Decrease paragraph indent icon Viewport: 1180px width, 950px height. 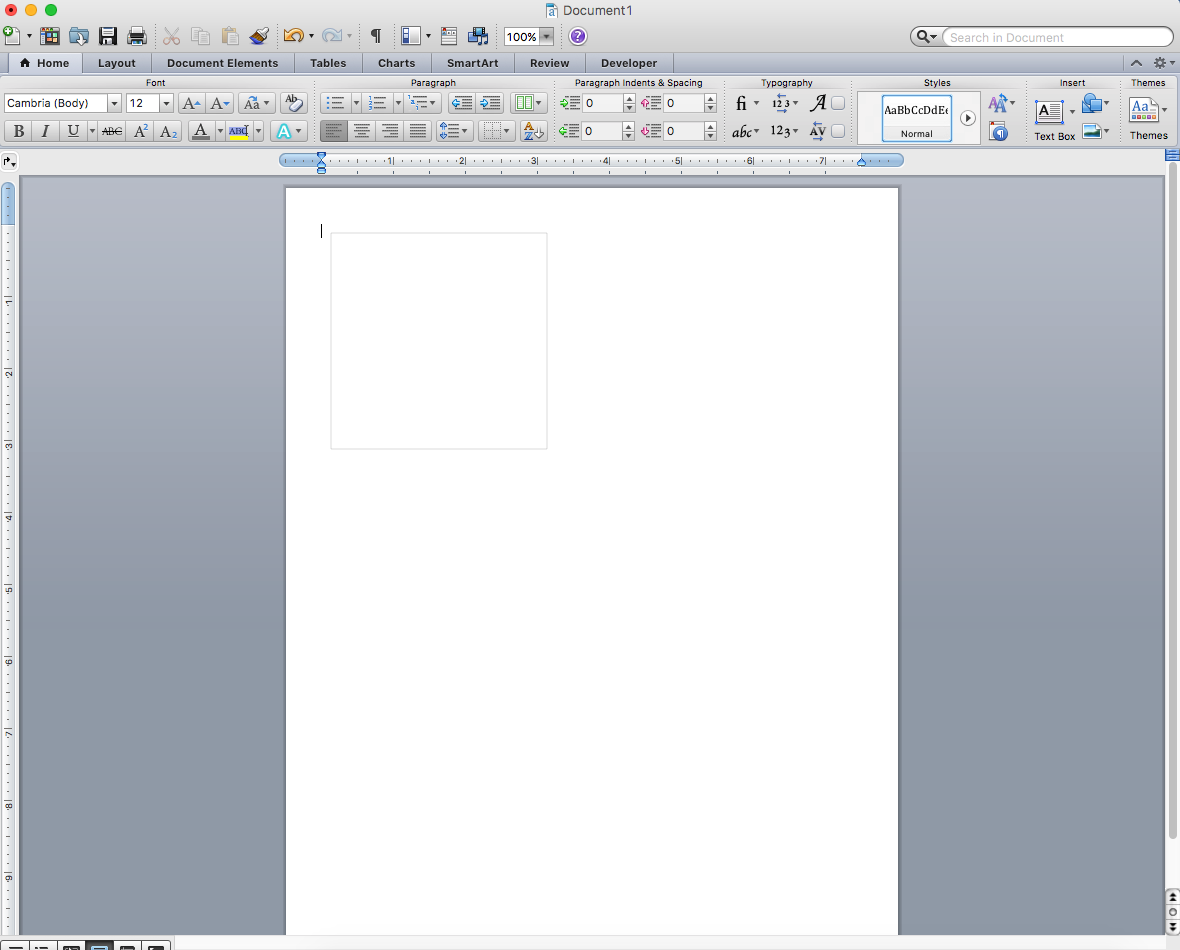(462, 103)
